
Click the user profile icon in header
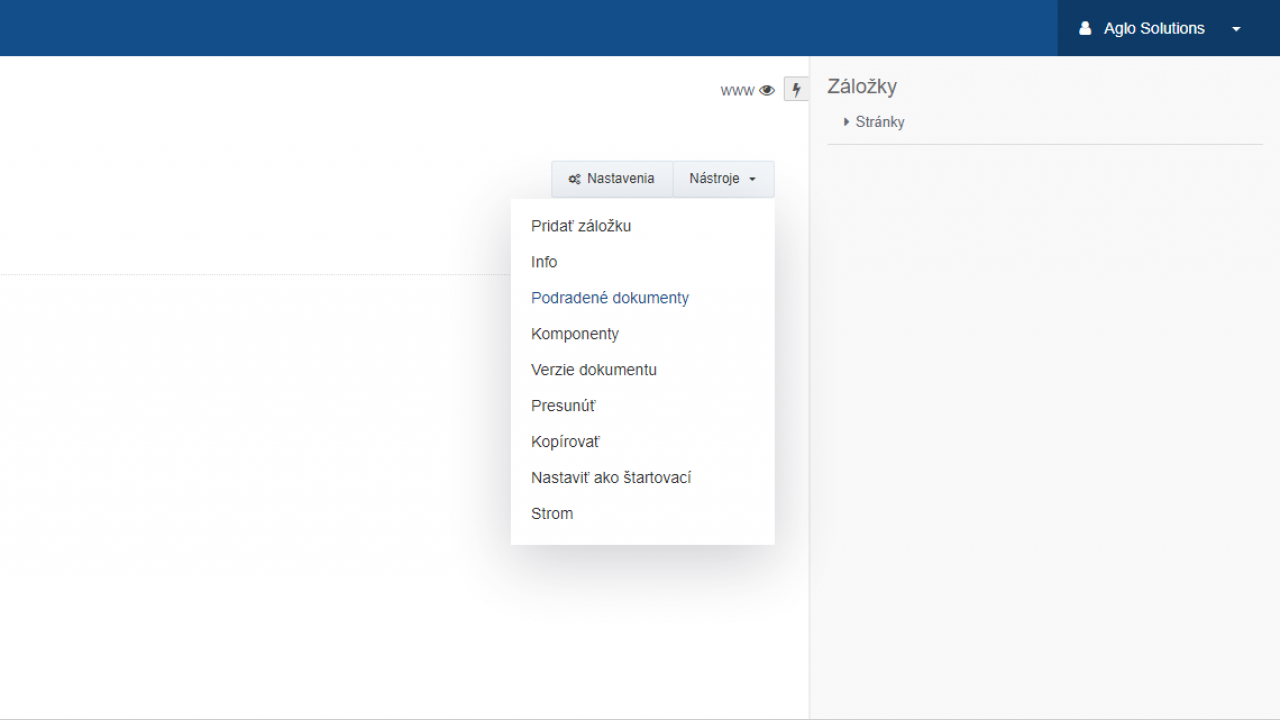tap(1085, 29)
